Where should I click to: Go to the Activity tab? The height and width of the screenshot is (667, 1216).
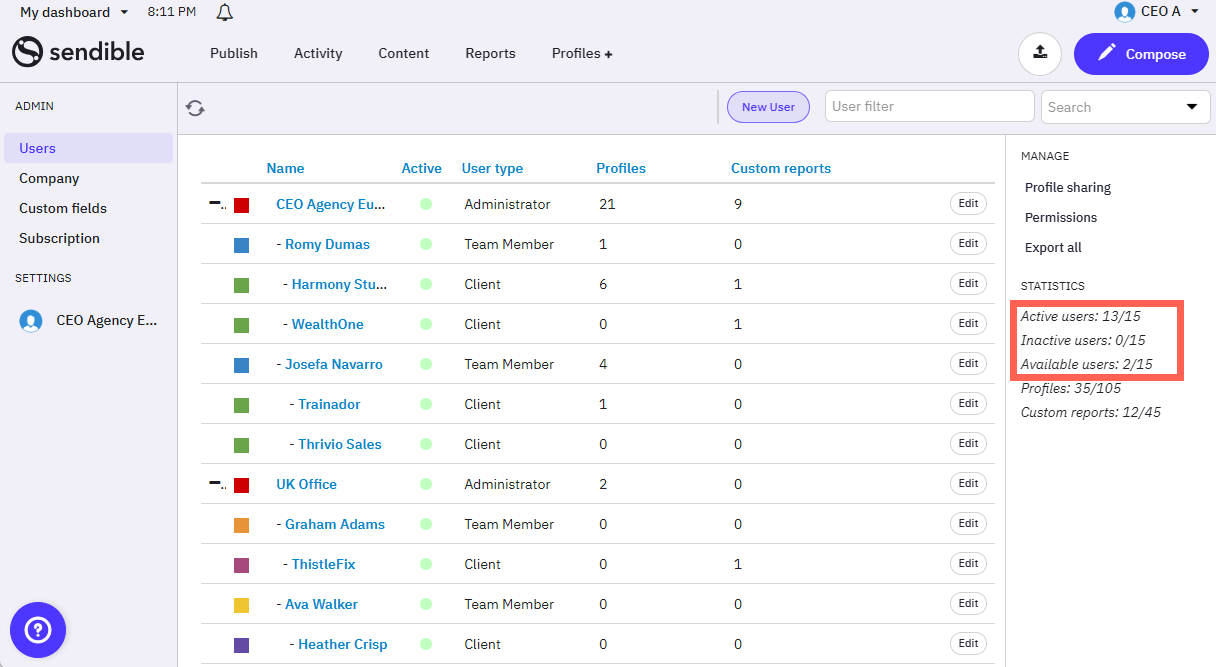(318, 53)
